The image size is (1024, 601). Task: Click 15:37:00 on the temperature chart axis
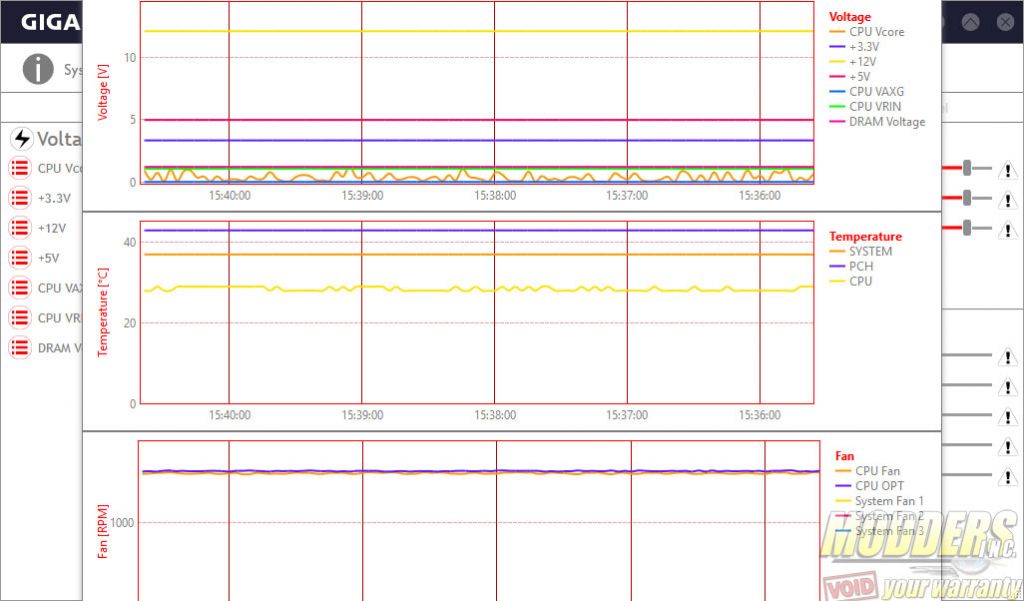[627, 415]
